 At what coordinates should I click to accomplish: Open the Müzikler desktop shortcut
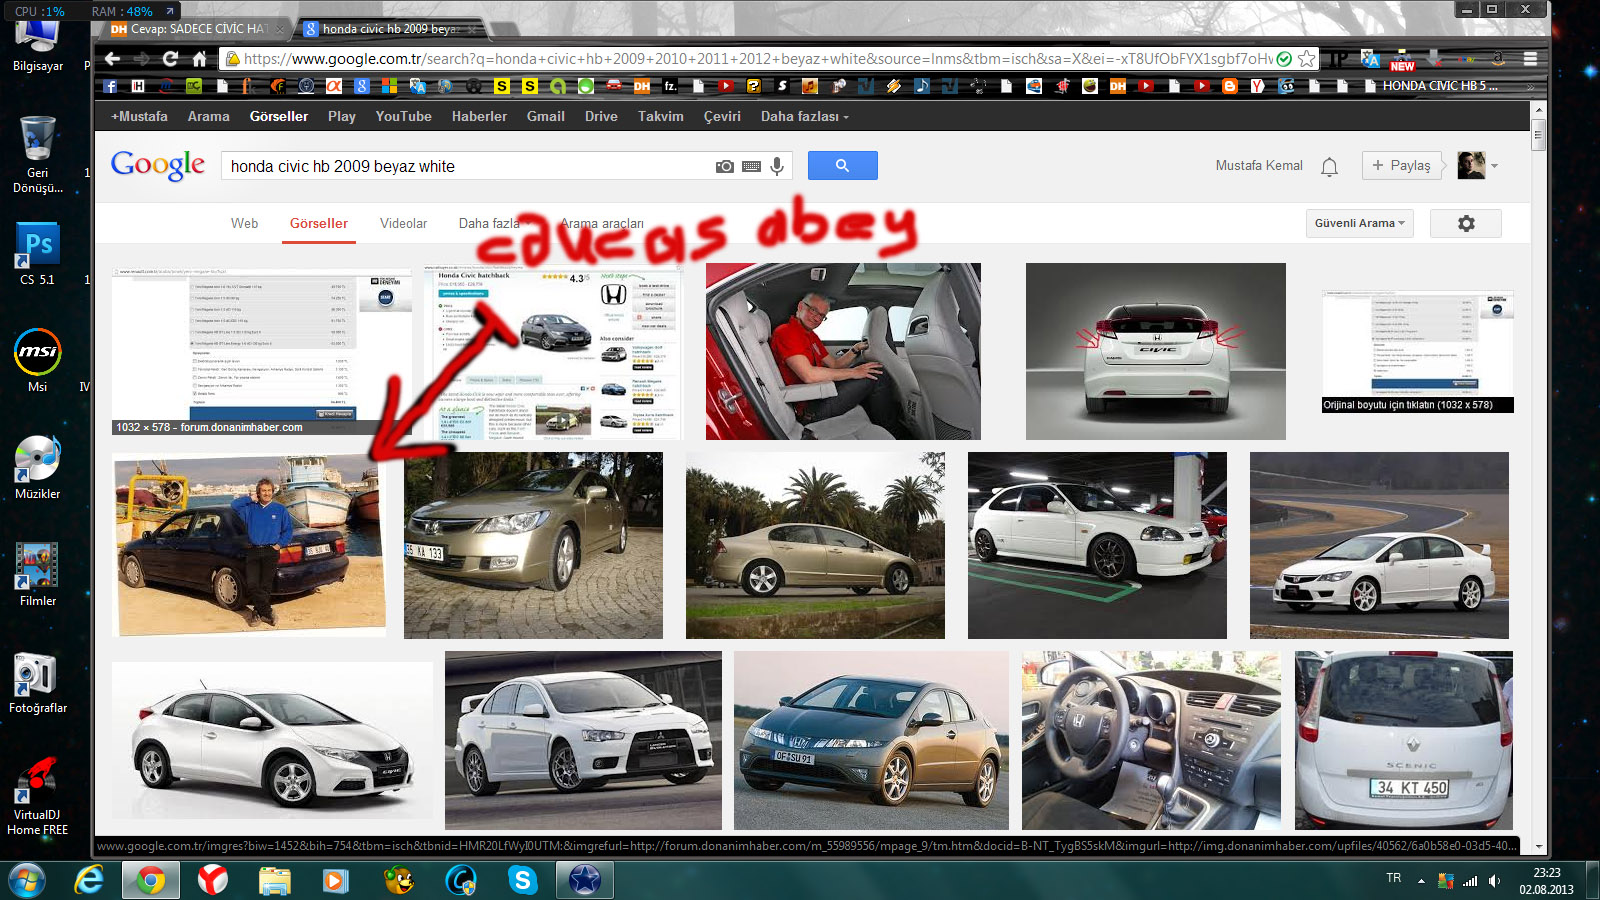coord(37,468)
